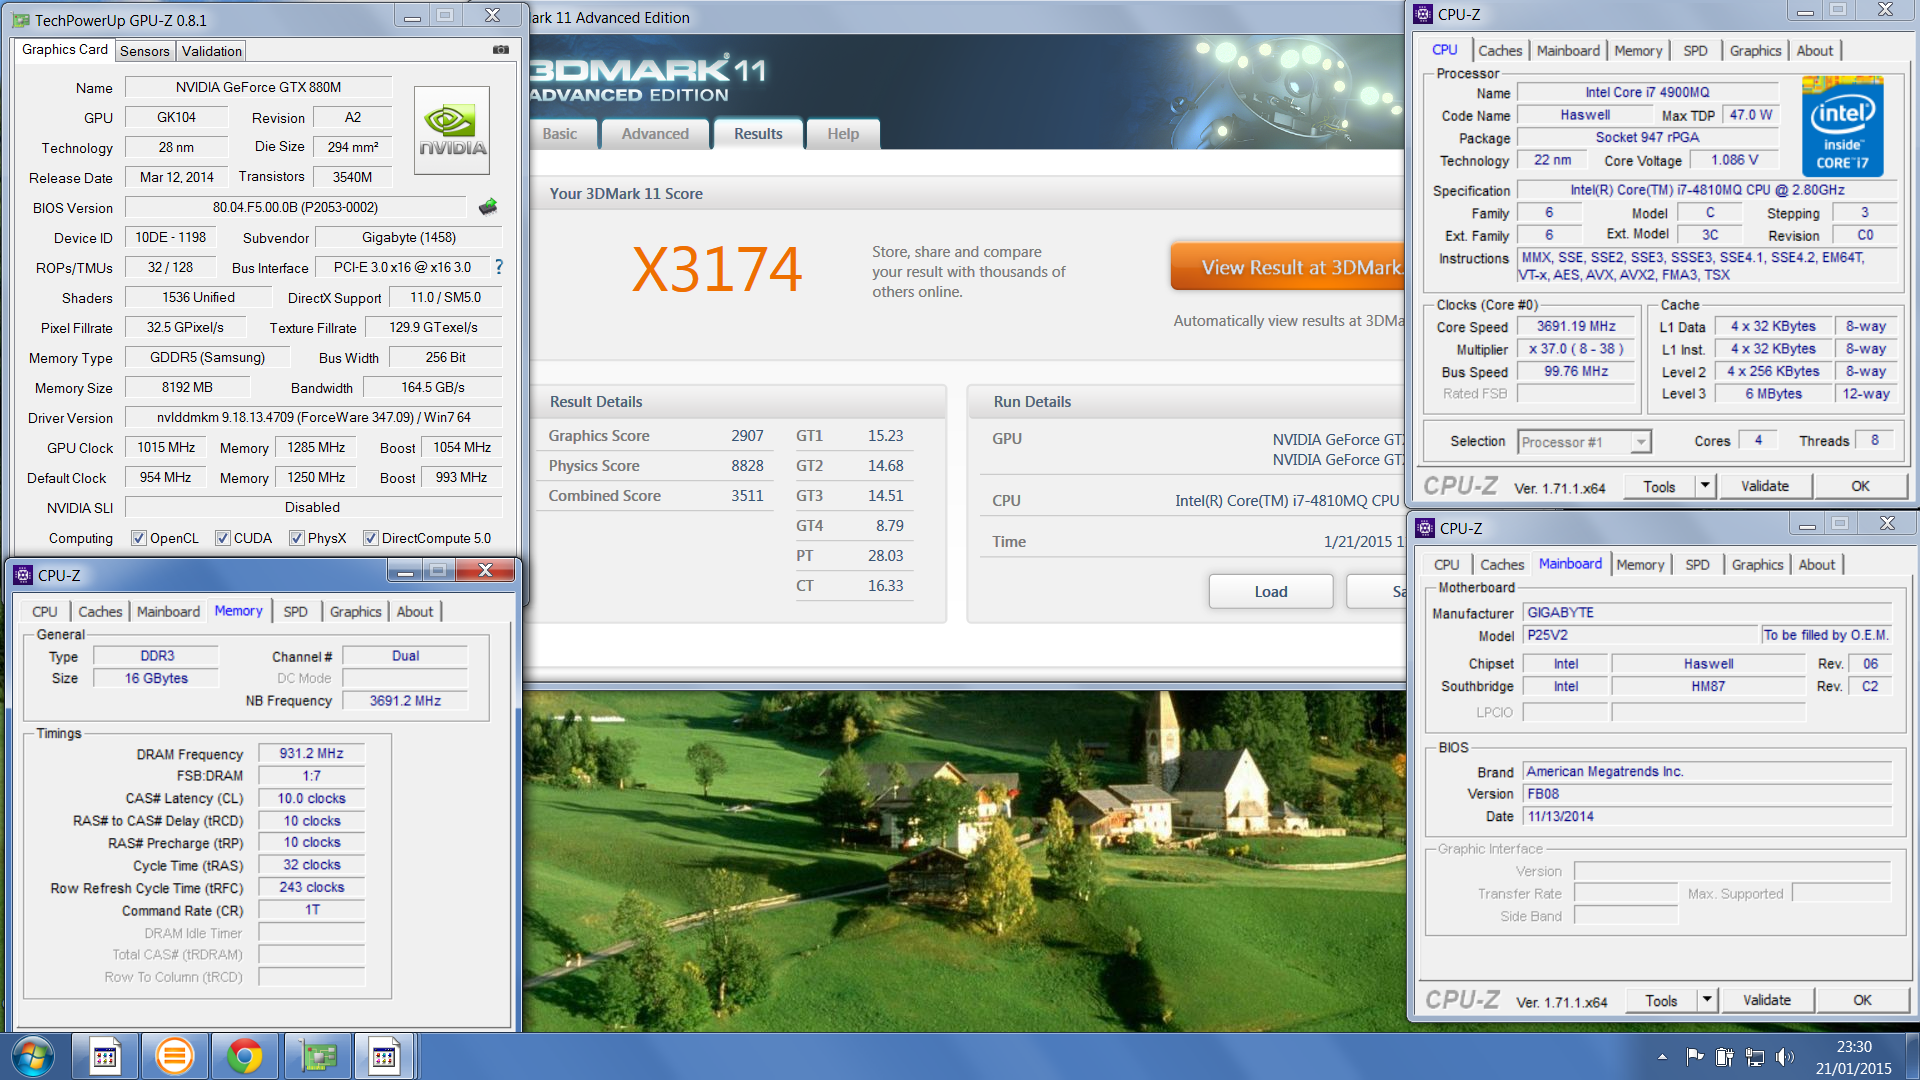Click the GPU name field NVIDIA GeForce GTX 880M
The height and width of the screenshot is (1080, 1920).
click(258, 88)
